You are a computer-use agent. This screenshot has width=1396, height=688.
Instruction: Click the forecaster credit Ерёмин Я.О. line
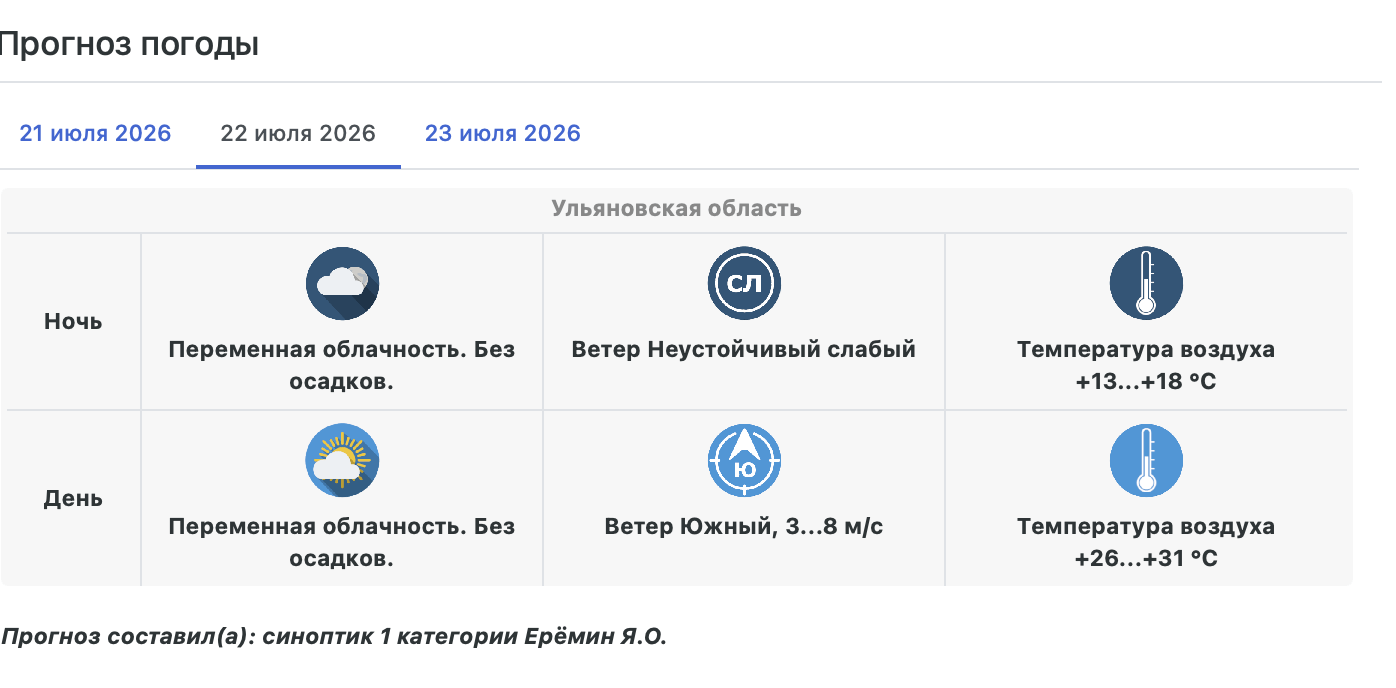(334, 637)
